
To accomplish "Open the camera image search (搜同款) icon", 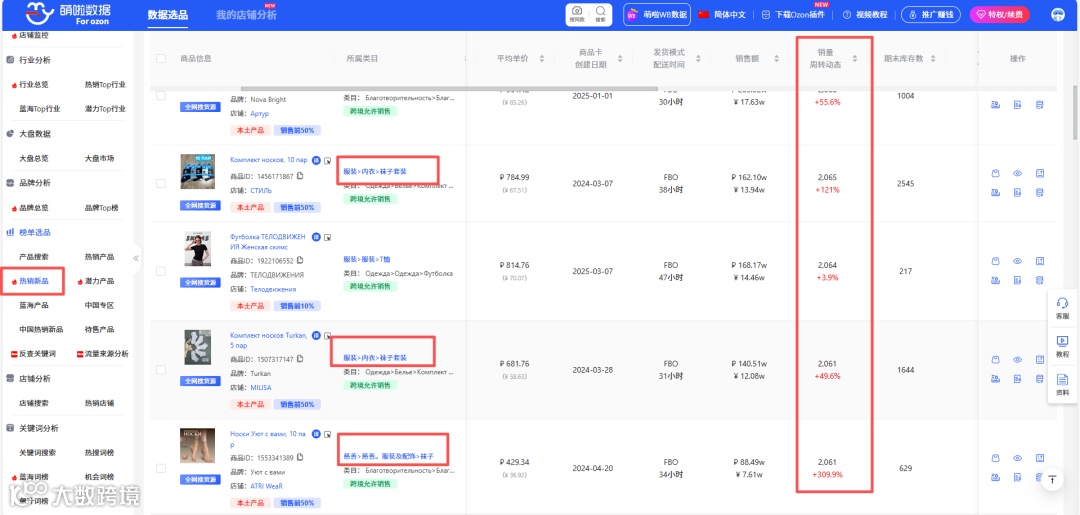I will tap(577, 14).
